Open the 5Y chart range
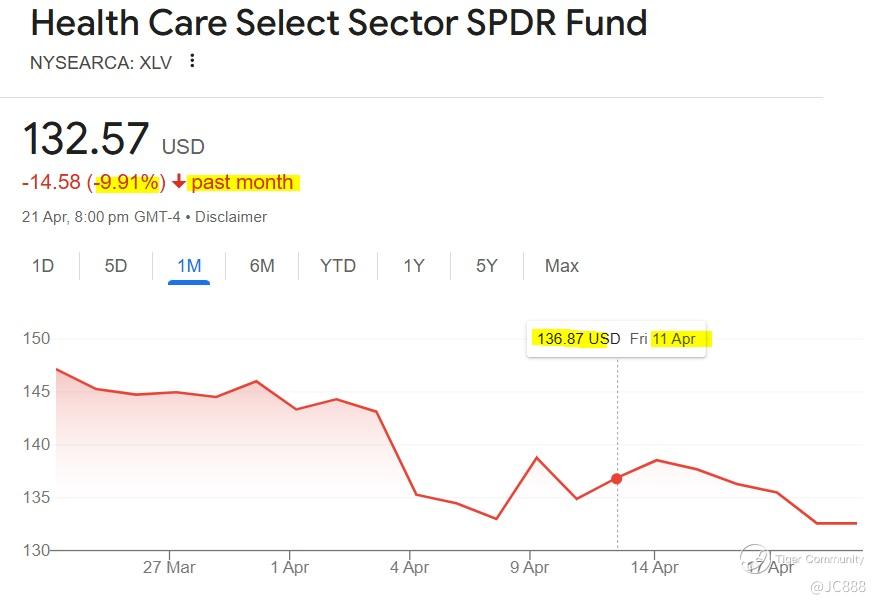 click(487, 266)
